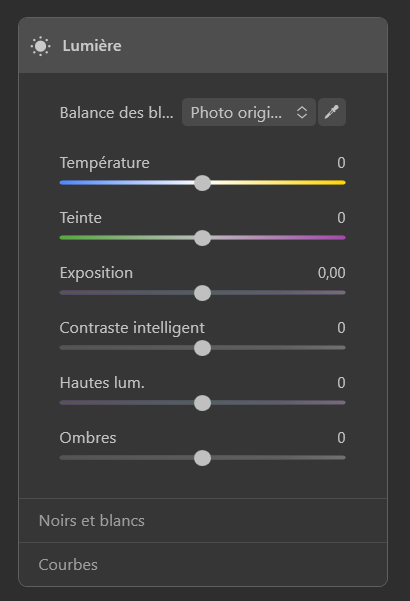Click the Teinte slider handle
Image resolution: width=410 pixels, height=601 pixels.
point(202,238)
